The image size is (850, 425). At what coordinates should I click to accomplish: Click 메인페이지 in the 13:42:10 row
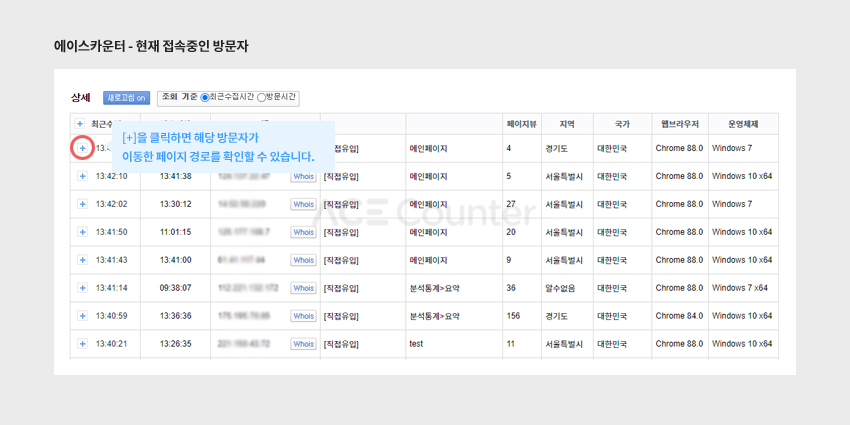pyautogui.click(x=428, y=176)
